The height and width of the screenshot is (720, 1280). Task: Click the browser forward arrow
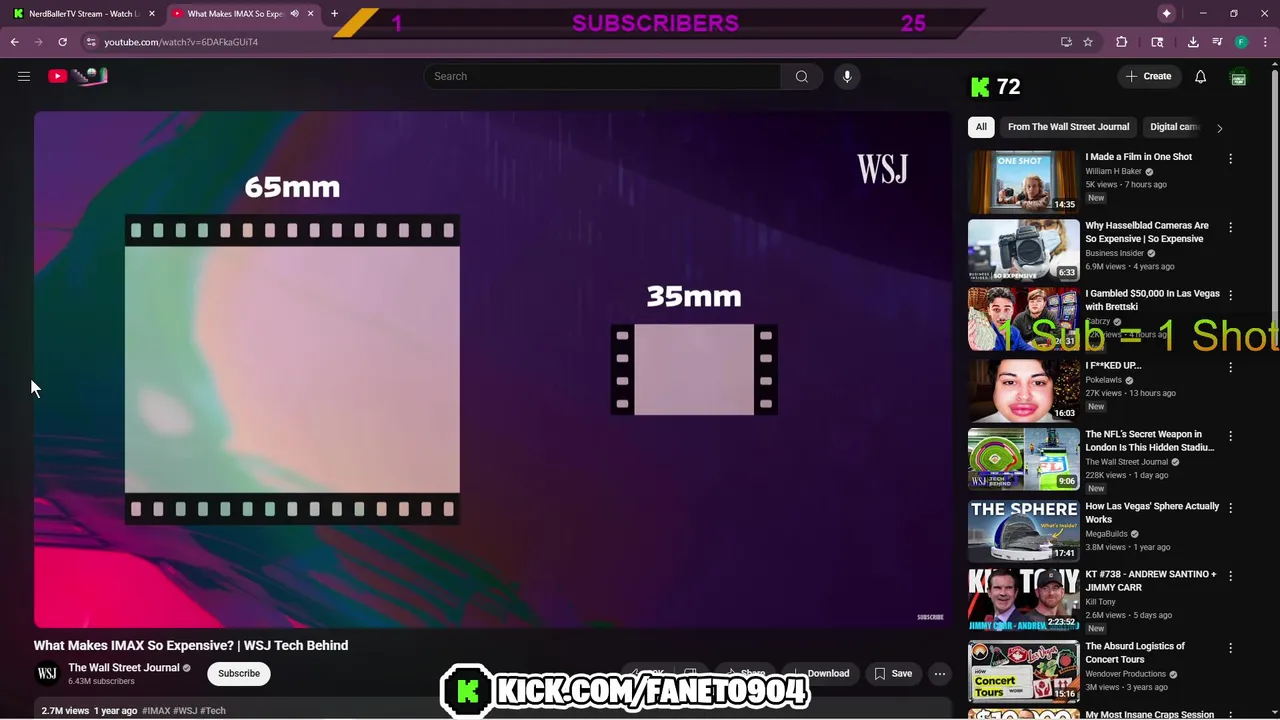(x=39, y=42)
